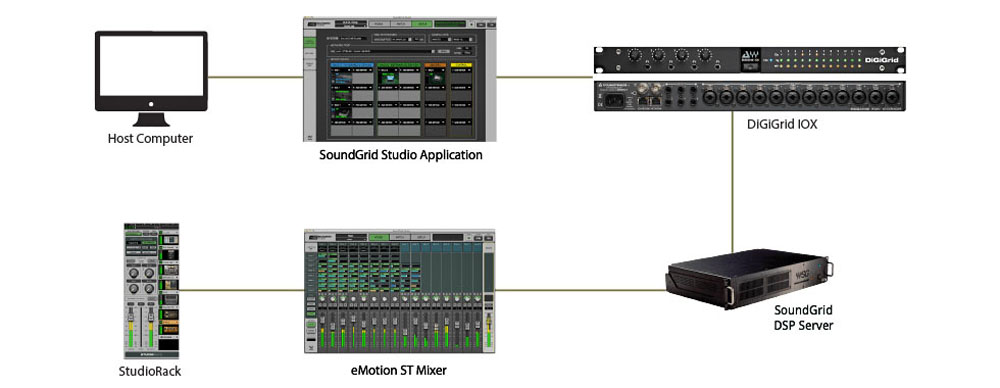Click device thumbnail under green header in SoundGrid Studio
Screen dimensions: 1000x388
point(388,78)
